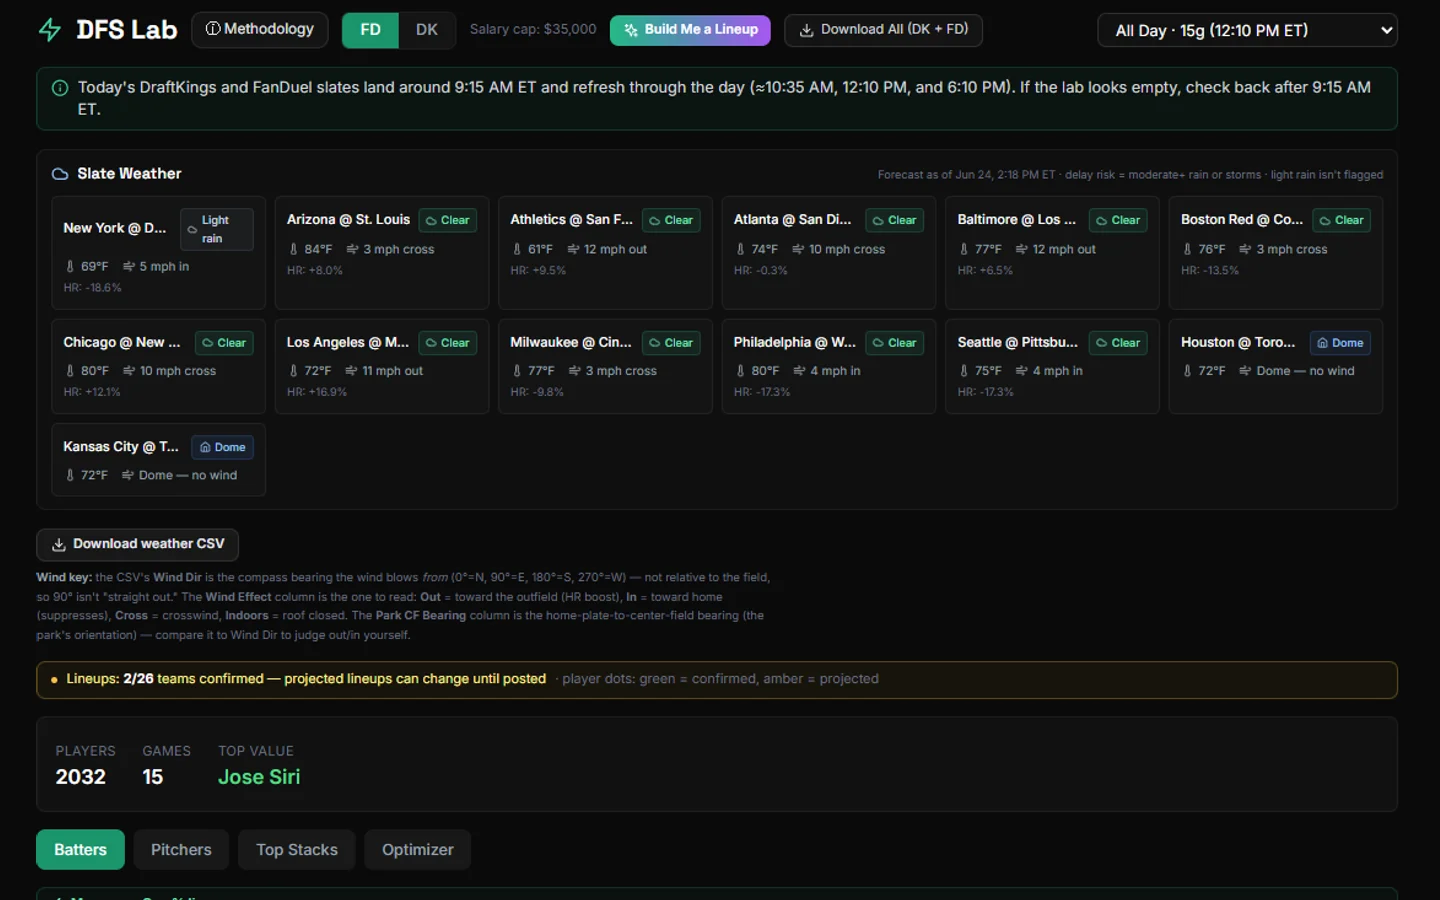Click HR: +16.9% in Los Angeles card
This screenshot has height=900, width=1440.
coord(317,392)
